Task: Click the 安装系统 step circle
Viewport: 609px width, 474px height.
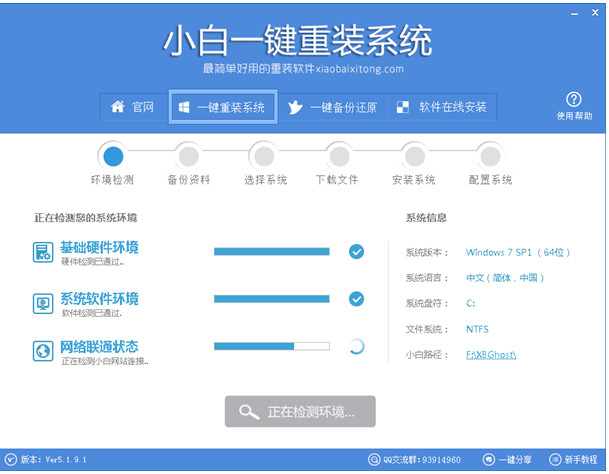Action: (415, 156)
